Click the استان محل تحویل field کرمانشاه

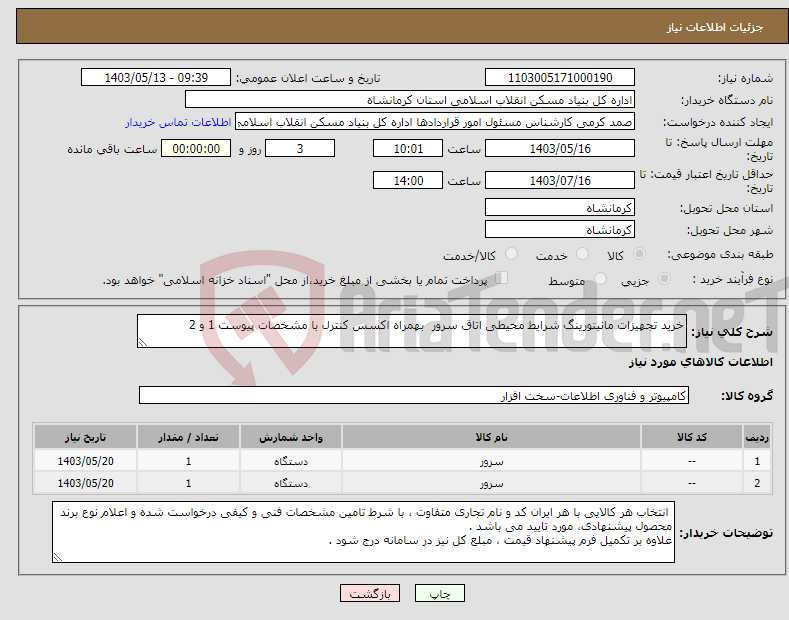pyautogui.click(x=560, y=207)
